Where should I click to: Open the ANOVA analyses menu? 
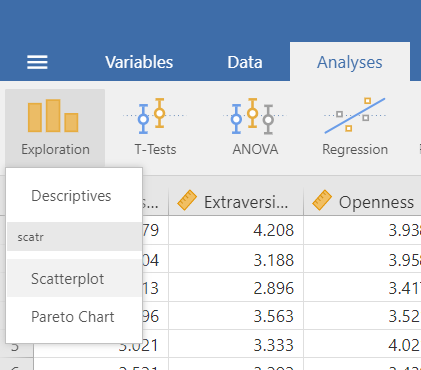[x=255, y=128]
